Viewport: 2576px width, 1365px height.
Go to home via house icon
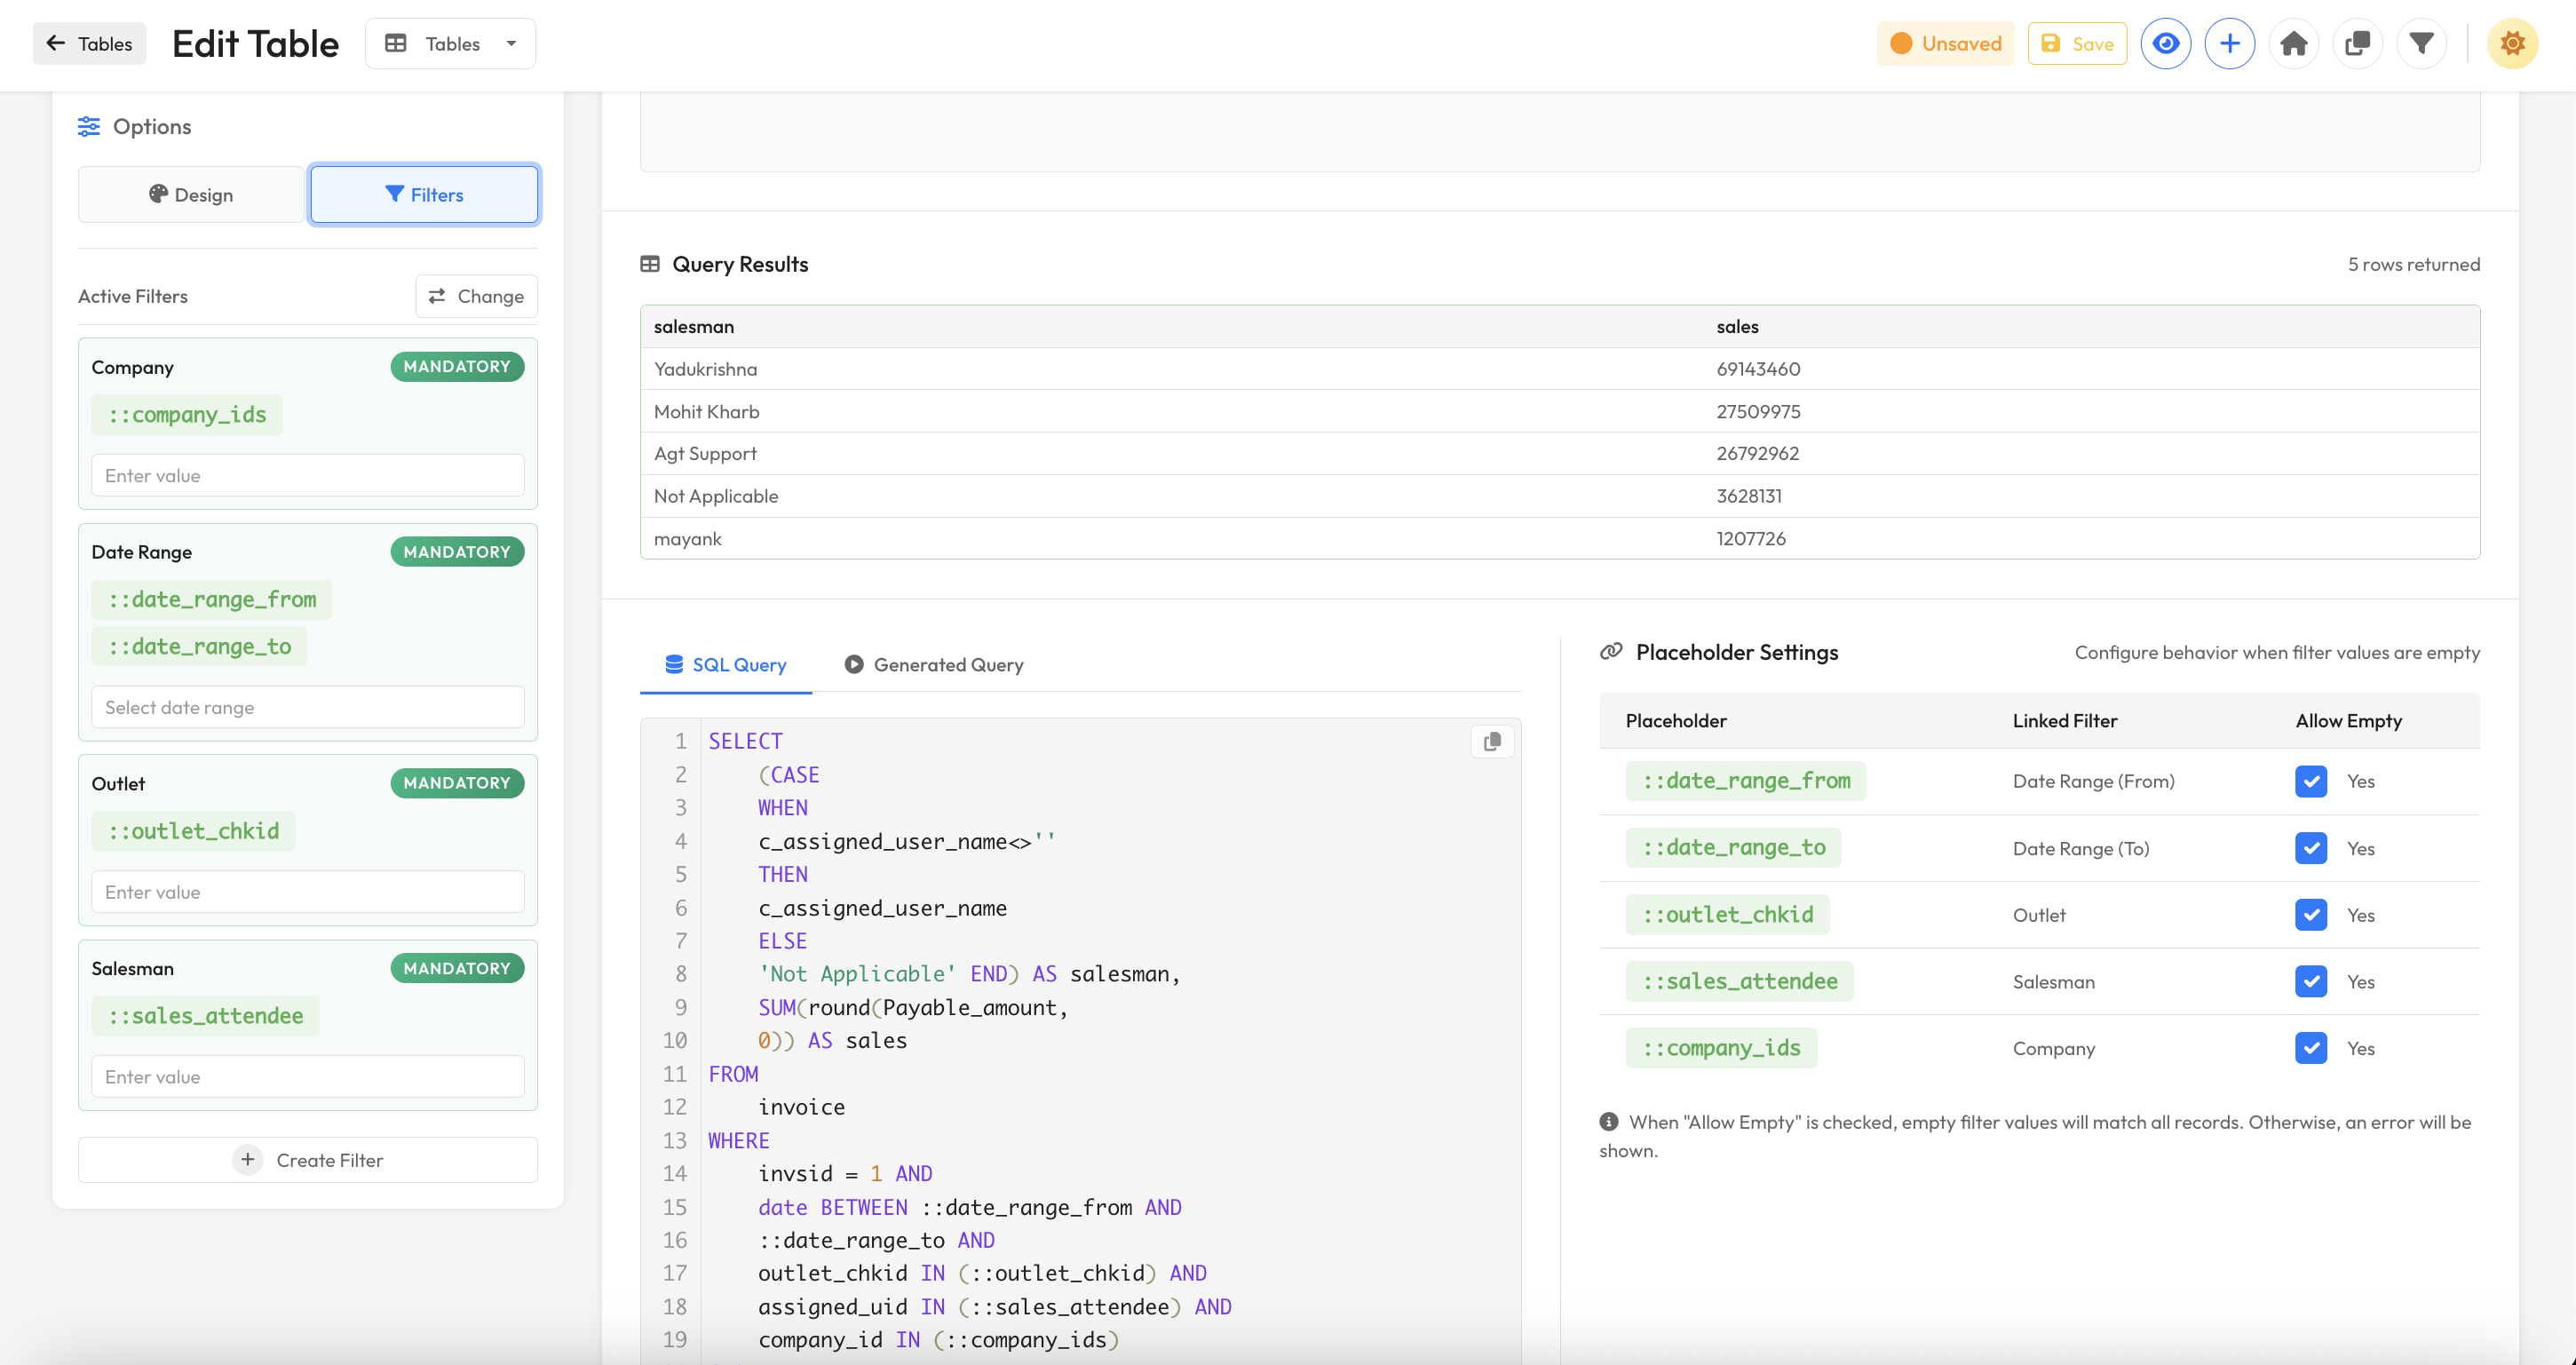coord(2293,44)
